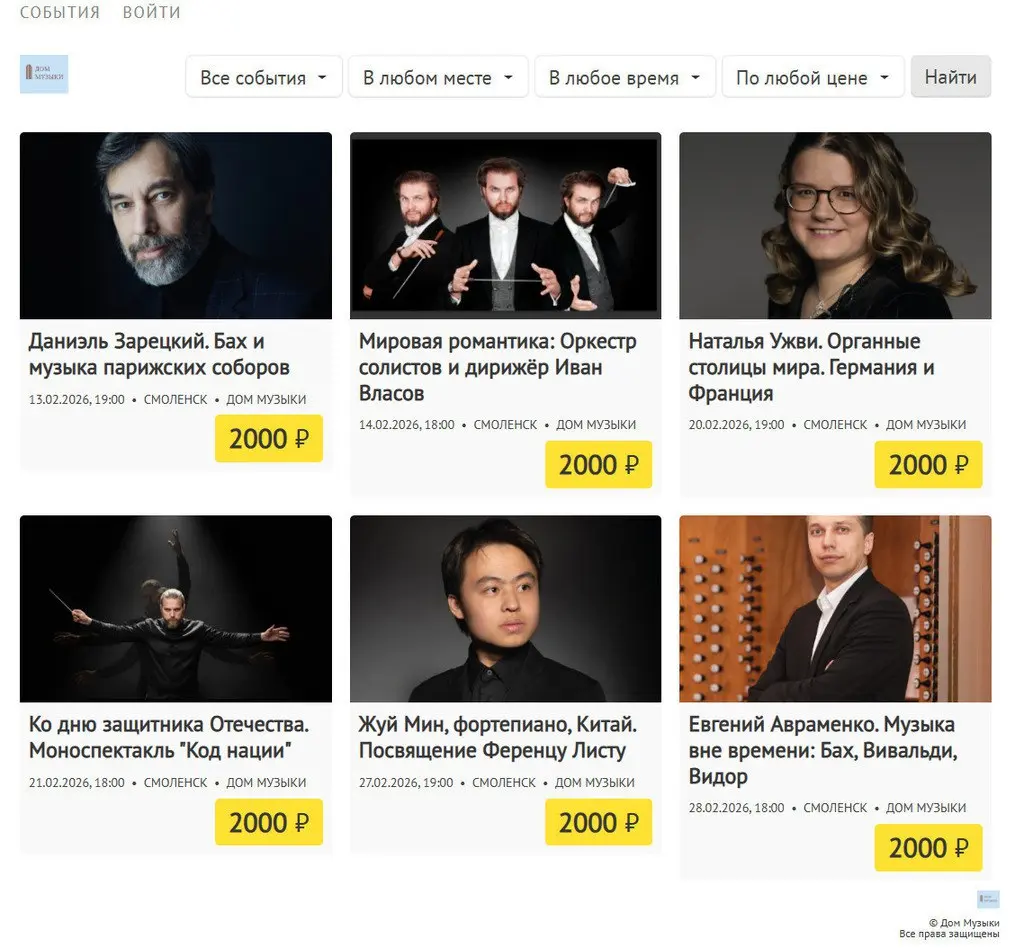
Task: Click the Дом Музыки logo in header
Action: pos(44,74)
